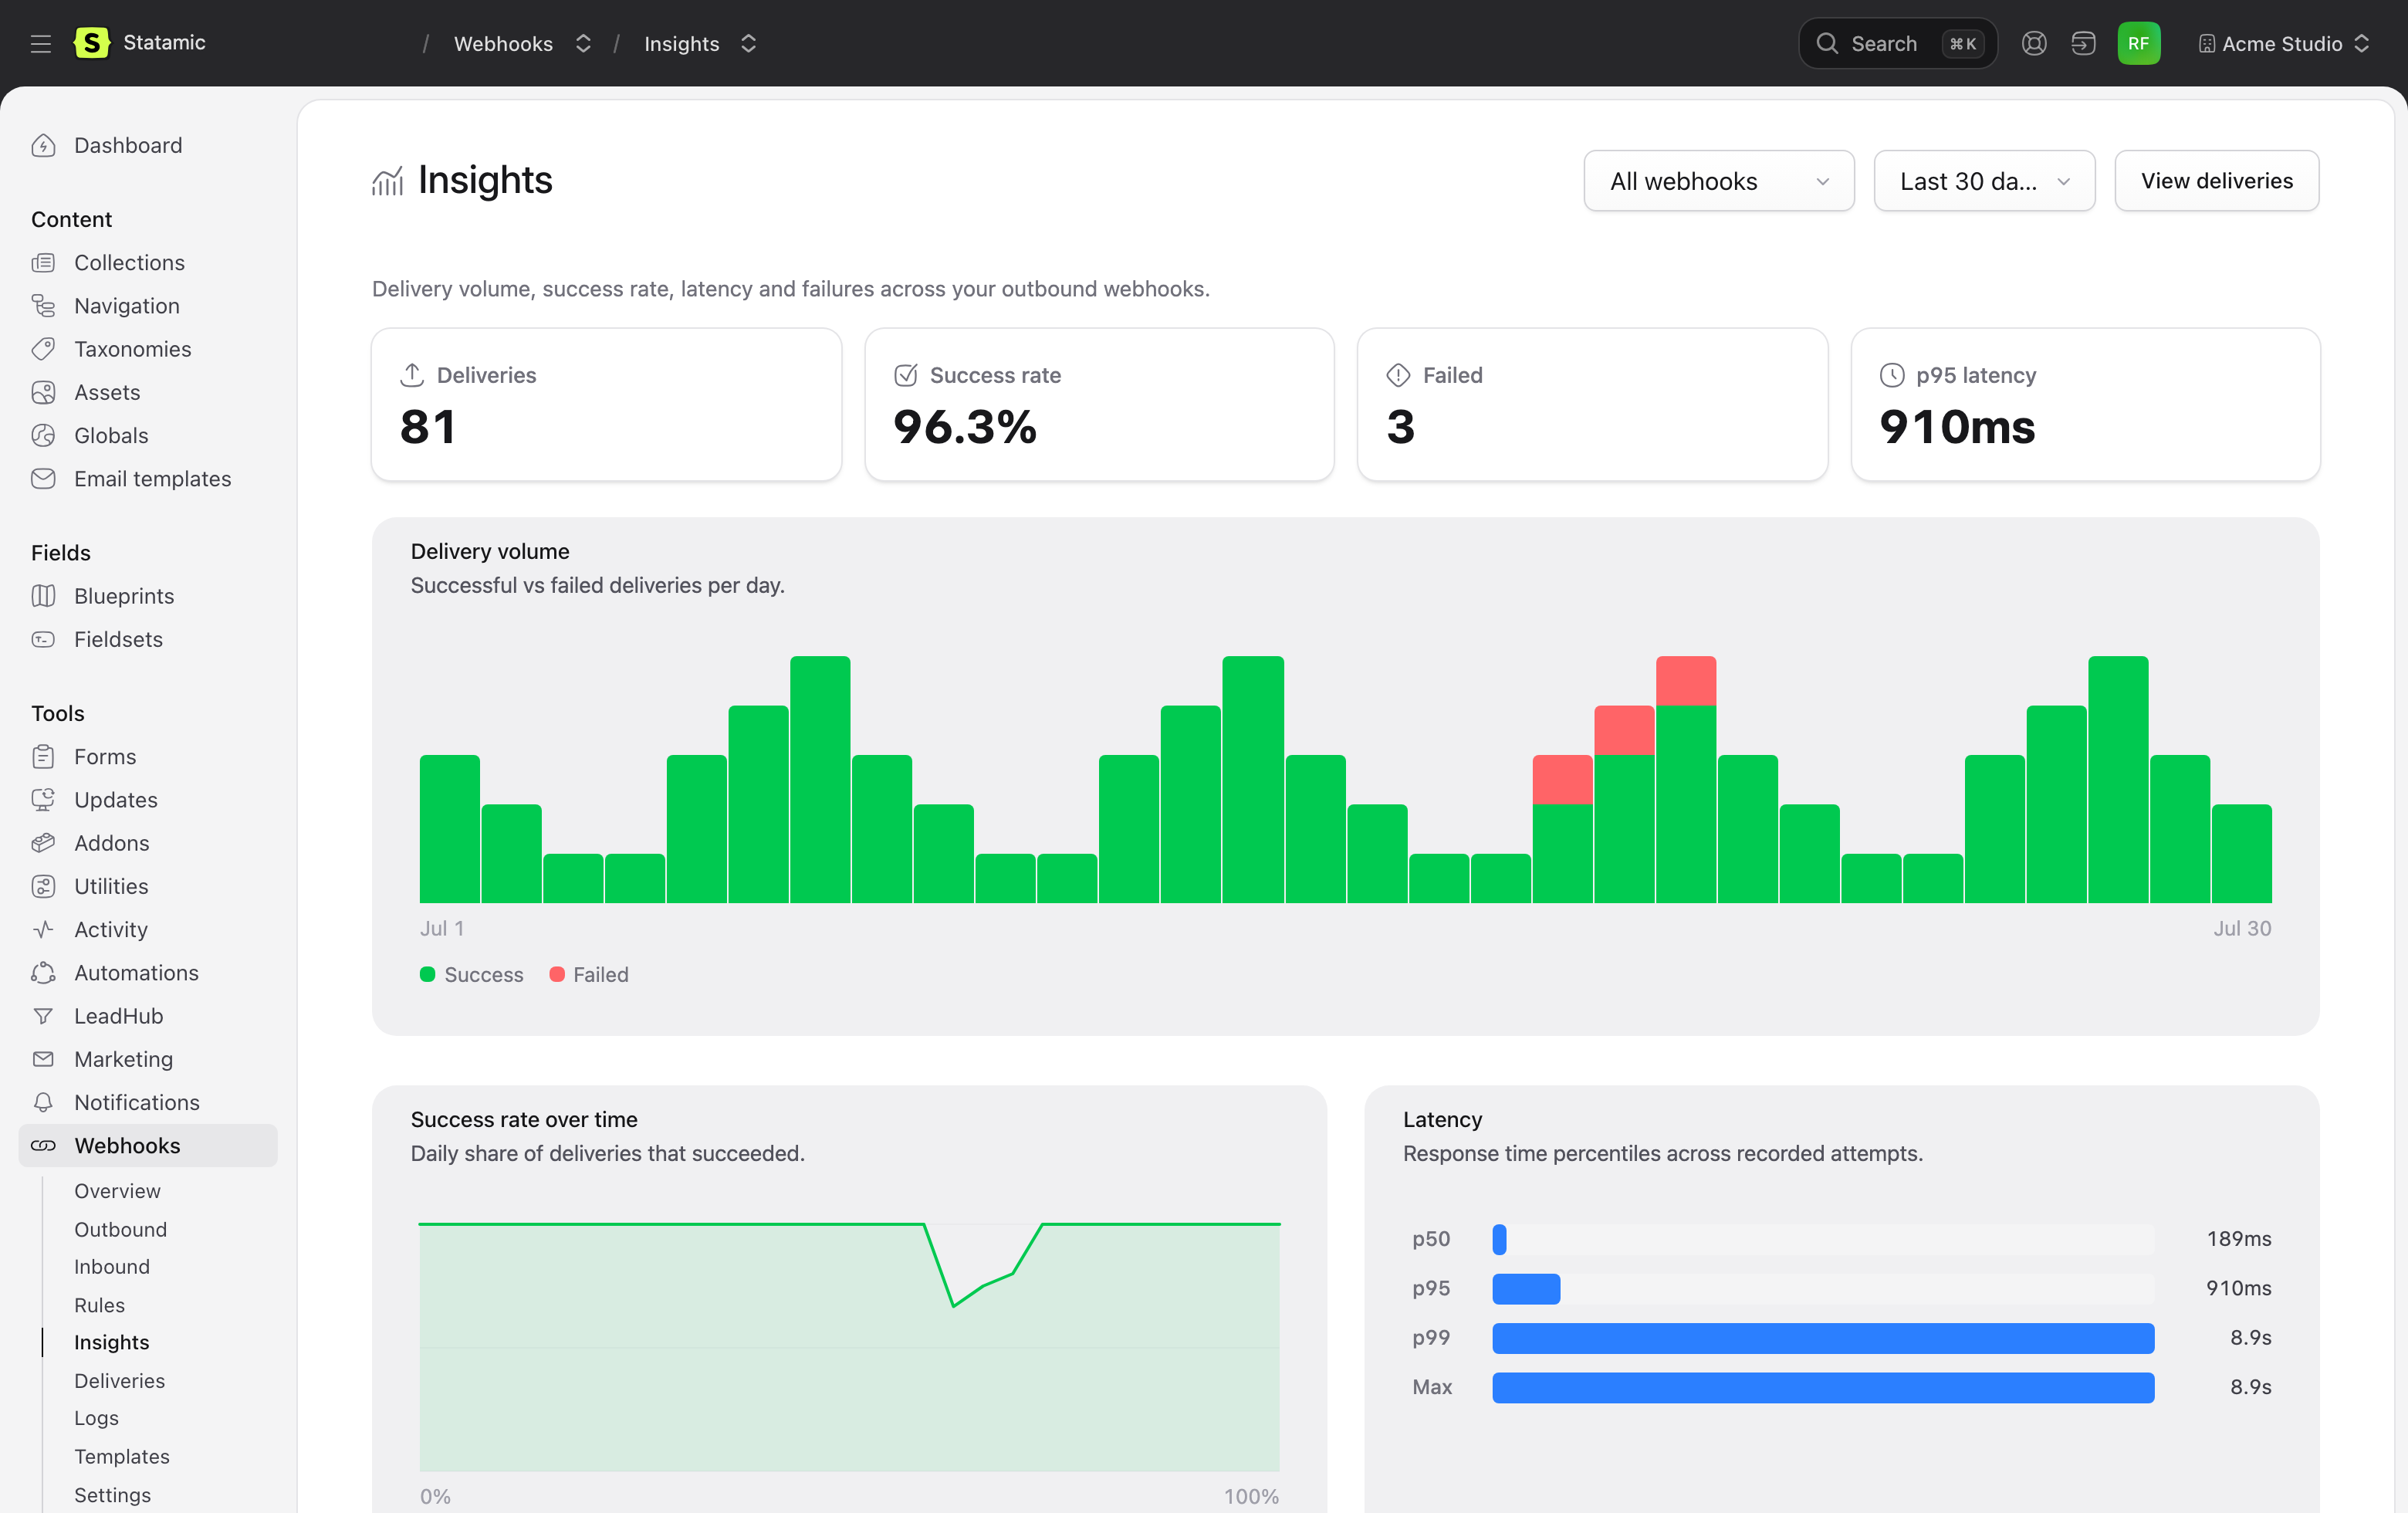Expand the Webhooks breadcrumb switcher chevrons

click(583, 43)
